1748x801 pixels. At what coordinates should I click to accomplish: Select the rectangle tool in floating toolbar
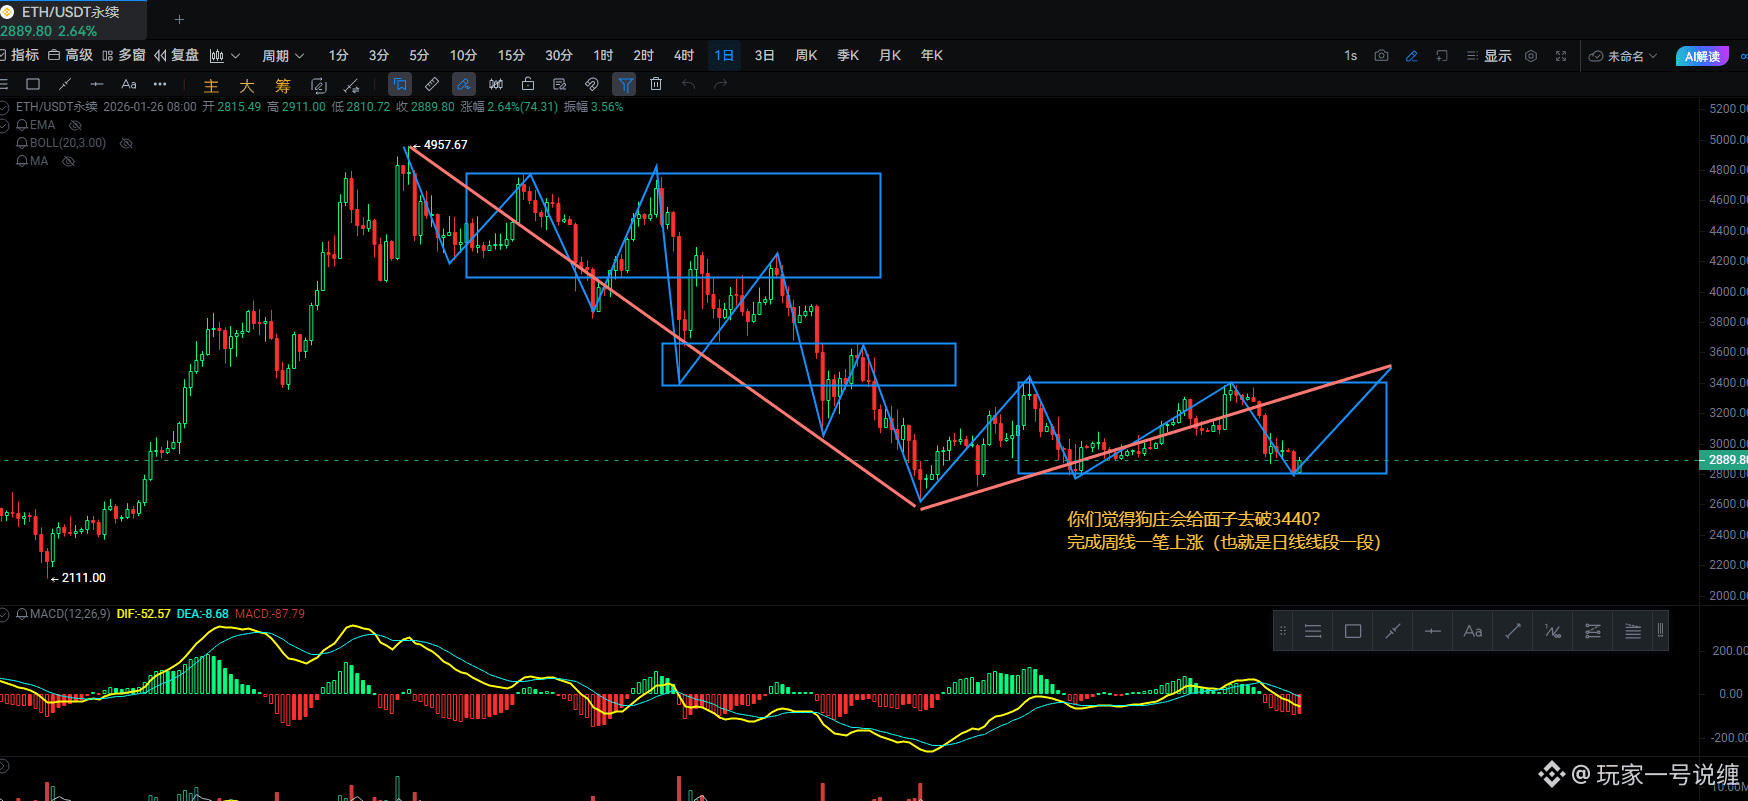pos(1353,631)
